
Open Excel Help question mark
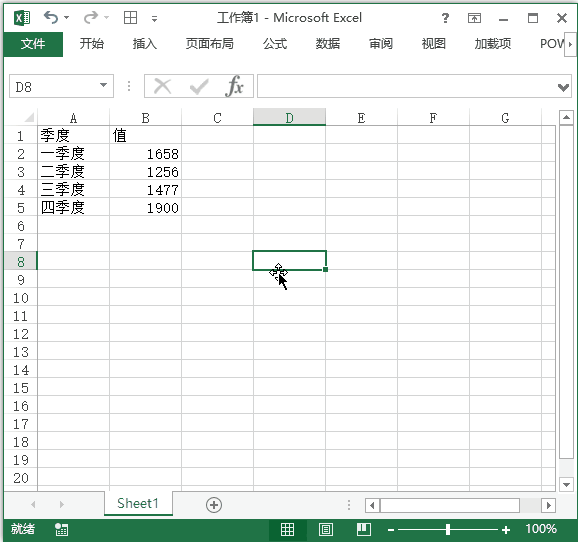click(x=445, y=18)
